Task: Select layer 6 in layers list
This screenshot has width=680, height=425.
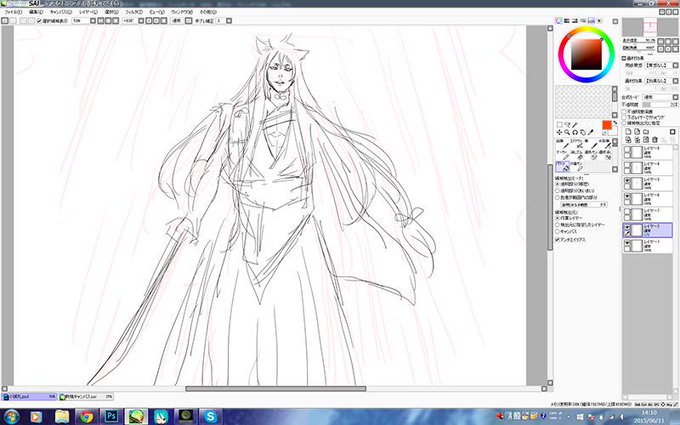Action: click(x=648, y=199)
